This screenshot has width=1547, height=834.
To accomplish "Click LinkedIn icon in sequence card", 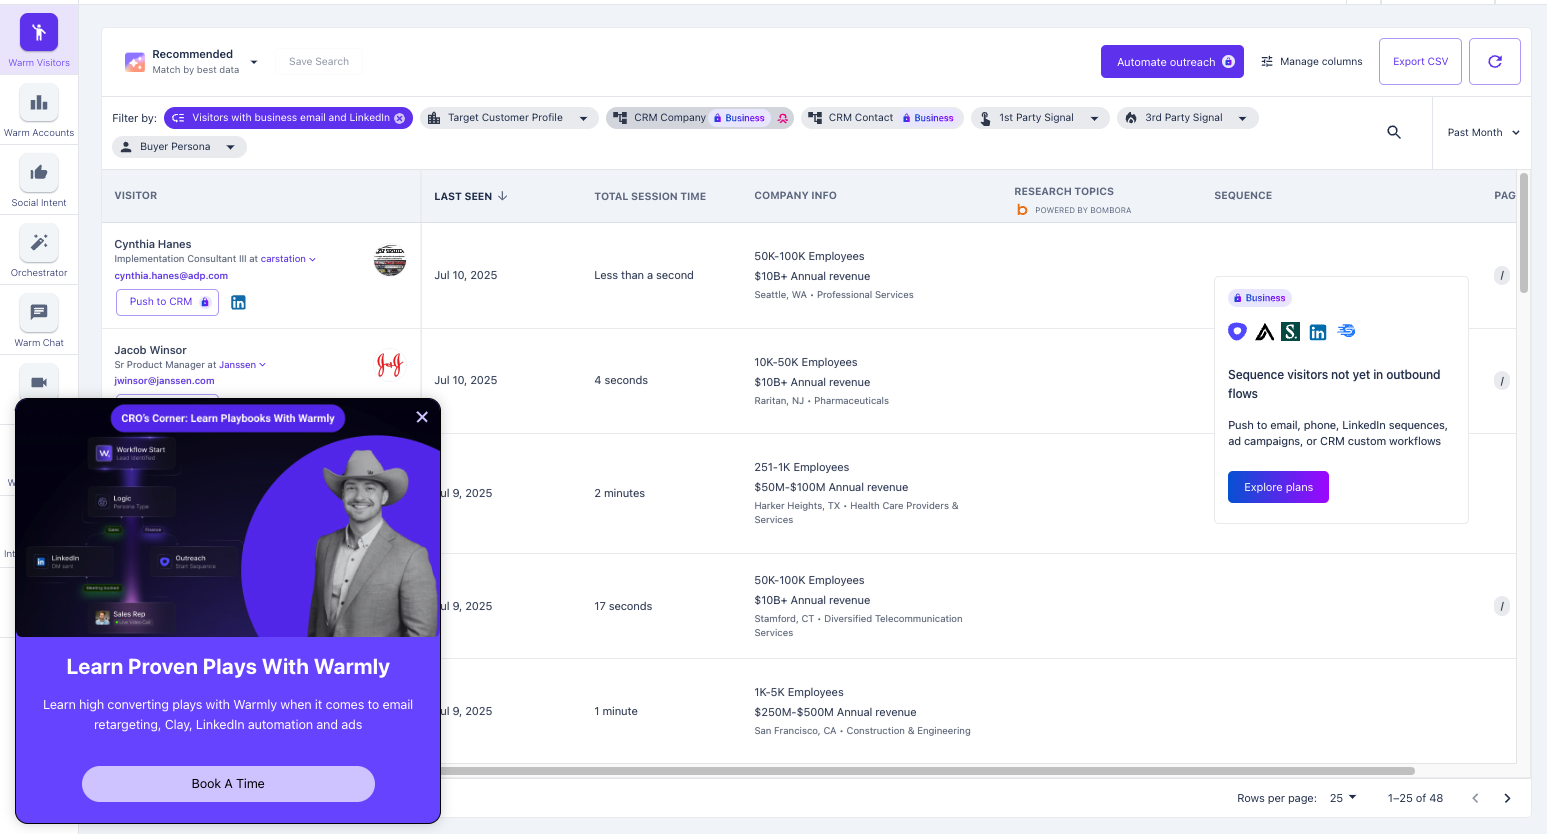I will pyautogui.click(x=1318, y=332).
